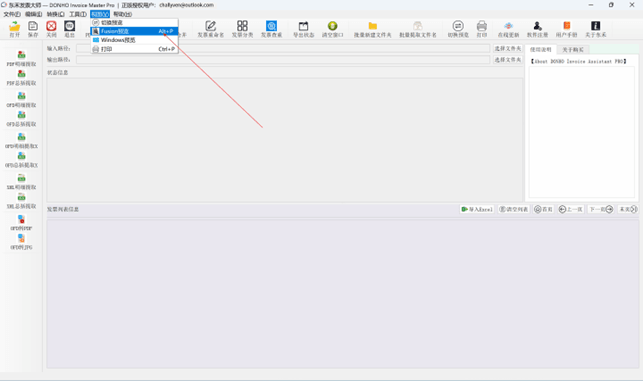This screenshot has width=643, height=381.
Task: Open the invoice classification (发票分类) tool
Action: tap(242, 29)
